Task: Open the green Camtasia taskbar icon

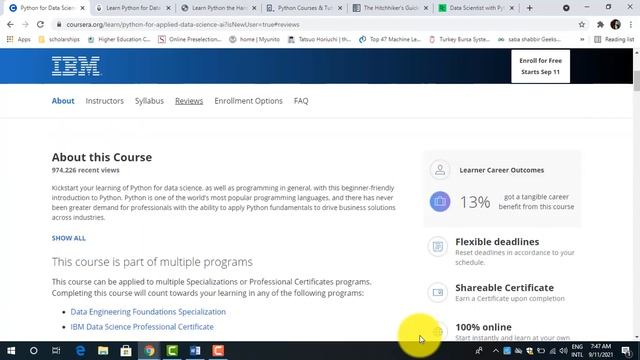Action: 172,351
